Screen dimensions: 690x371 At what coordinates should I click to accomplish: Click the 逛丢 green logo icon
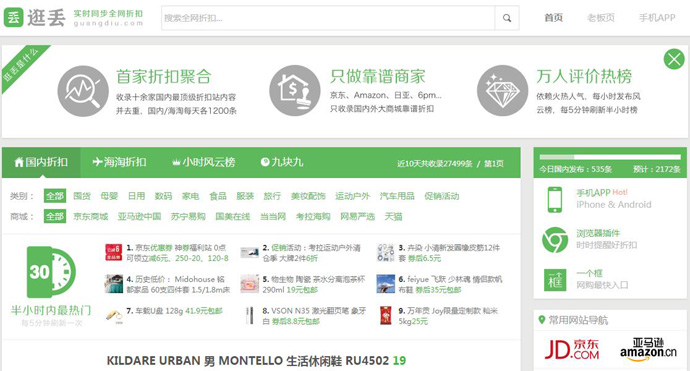(13, 18)
